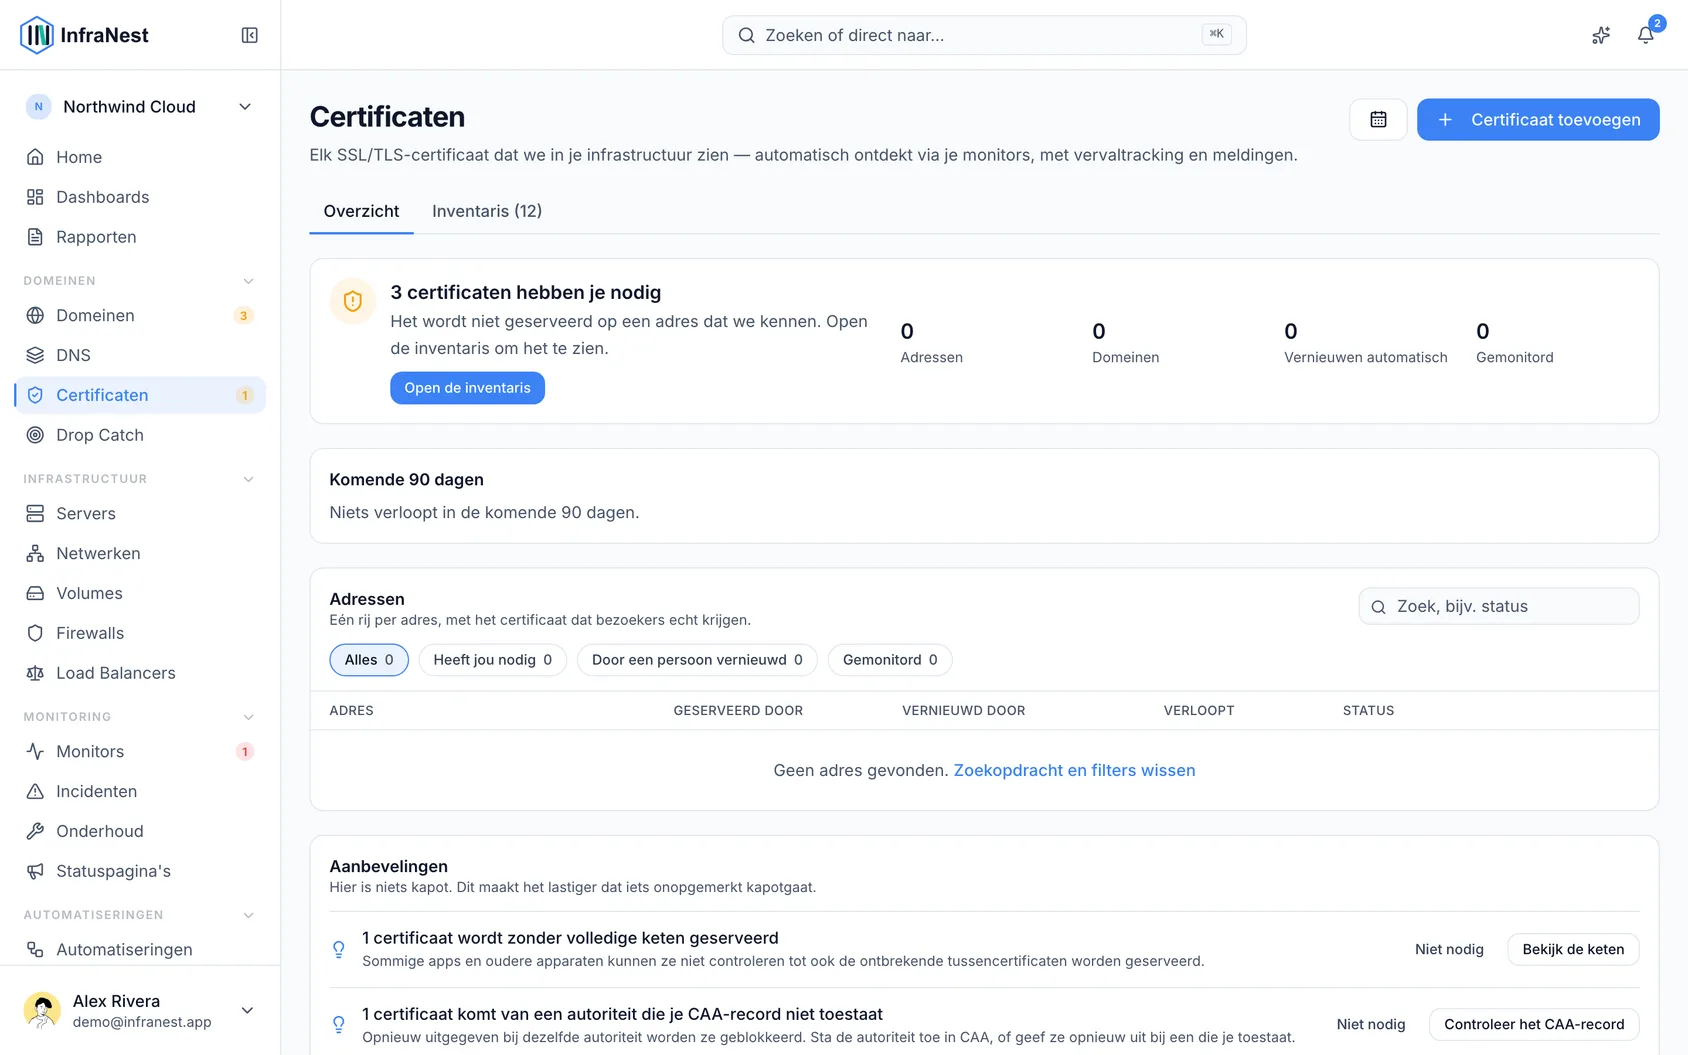Open Automatiseringen page

pos(140,949)
